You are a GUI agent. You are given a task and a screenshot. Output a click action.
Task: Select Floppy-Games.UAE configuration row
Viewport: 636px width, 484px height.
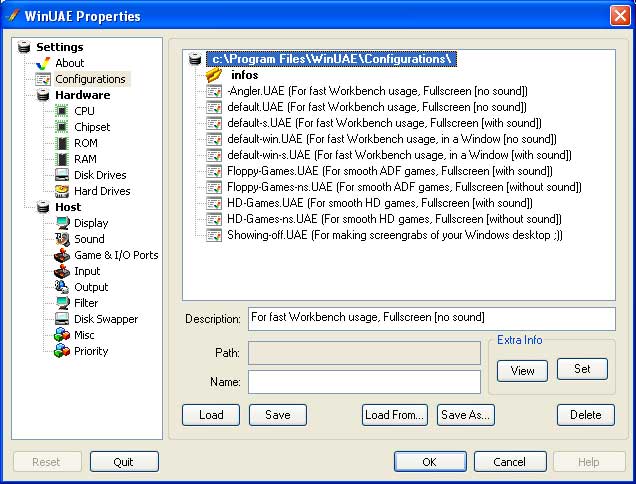390,171
